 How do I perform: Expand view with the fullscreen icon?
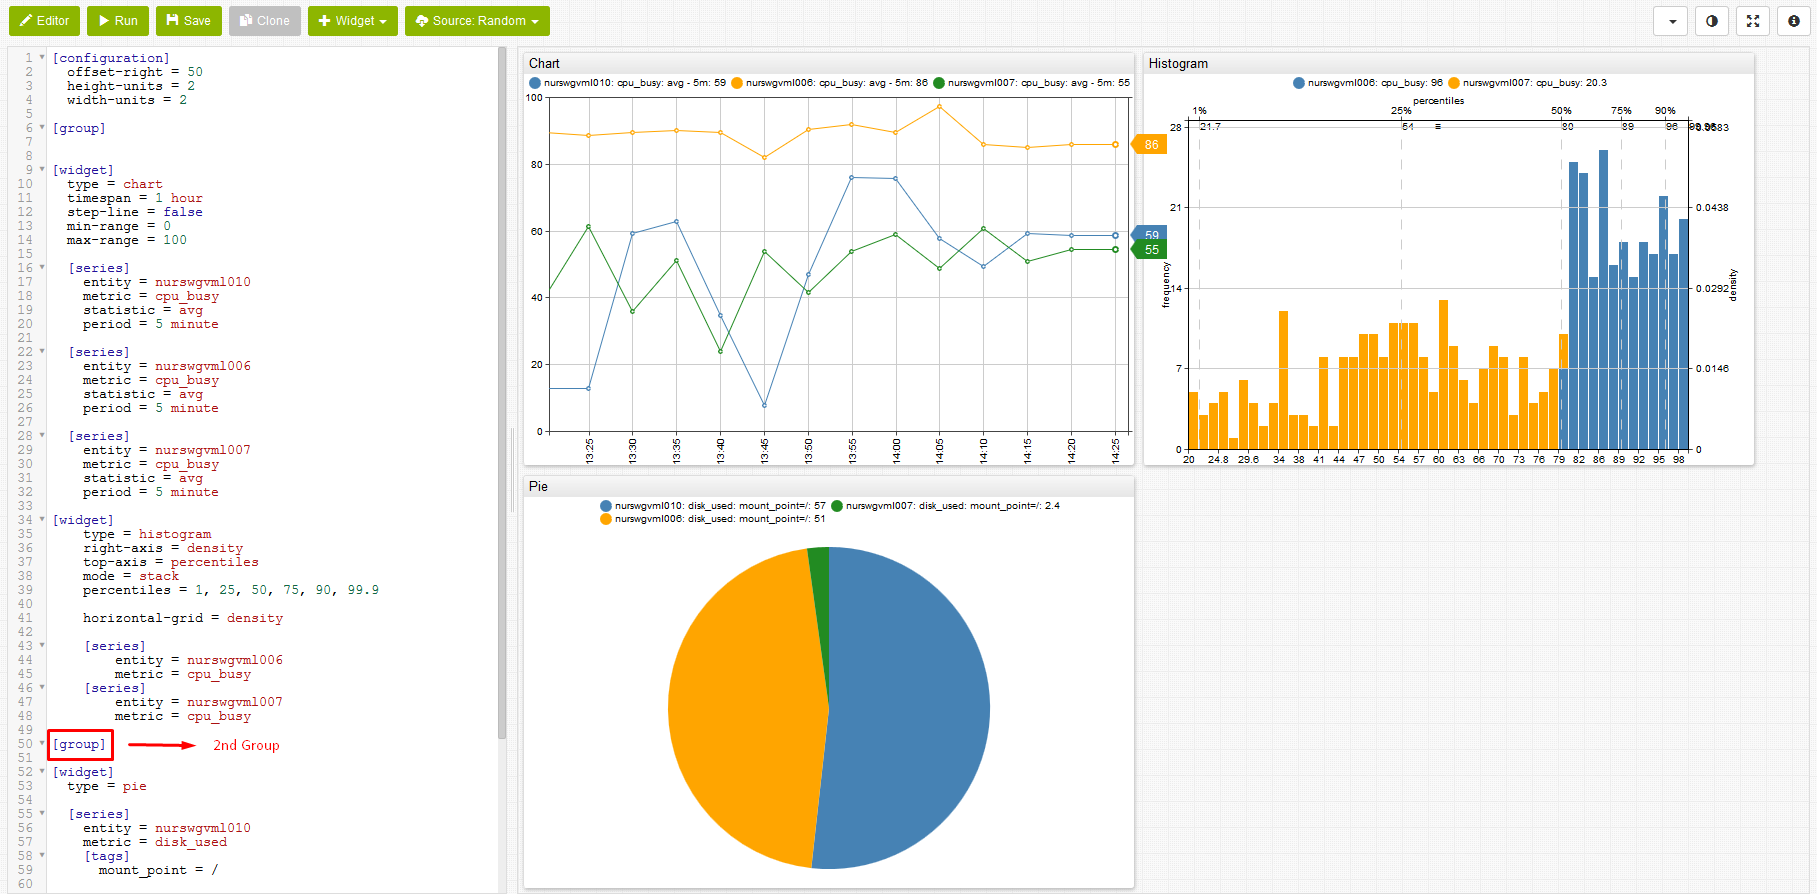1753,21
